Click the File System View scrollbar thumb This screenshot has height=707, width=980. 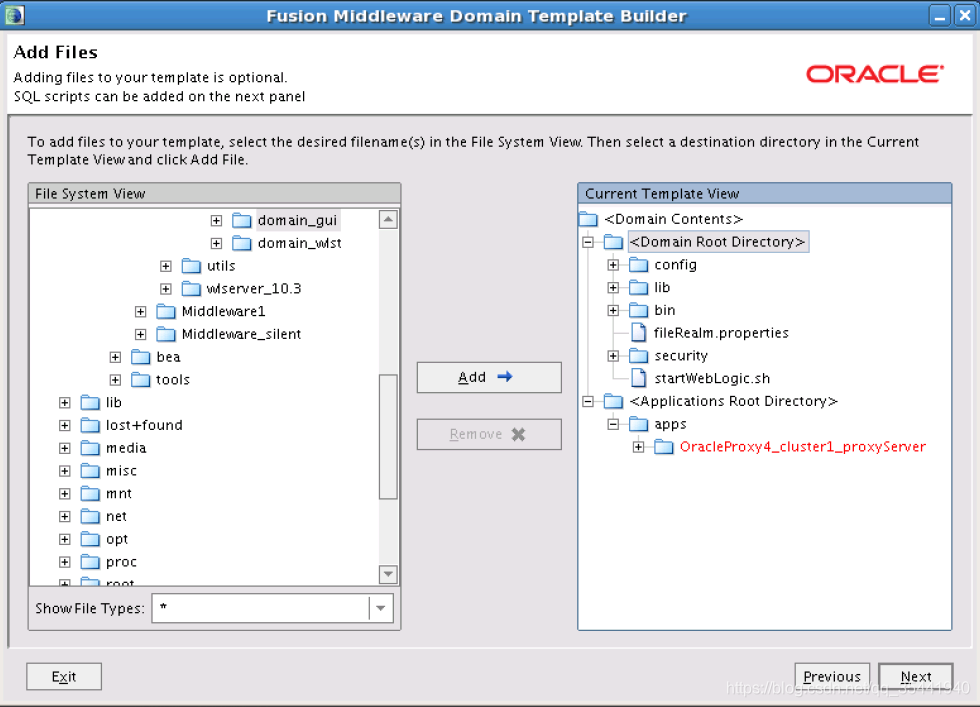[x=388, y=437]
